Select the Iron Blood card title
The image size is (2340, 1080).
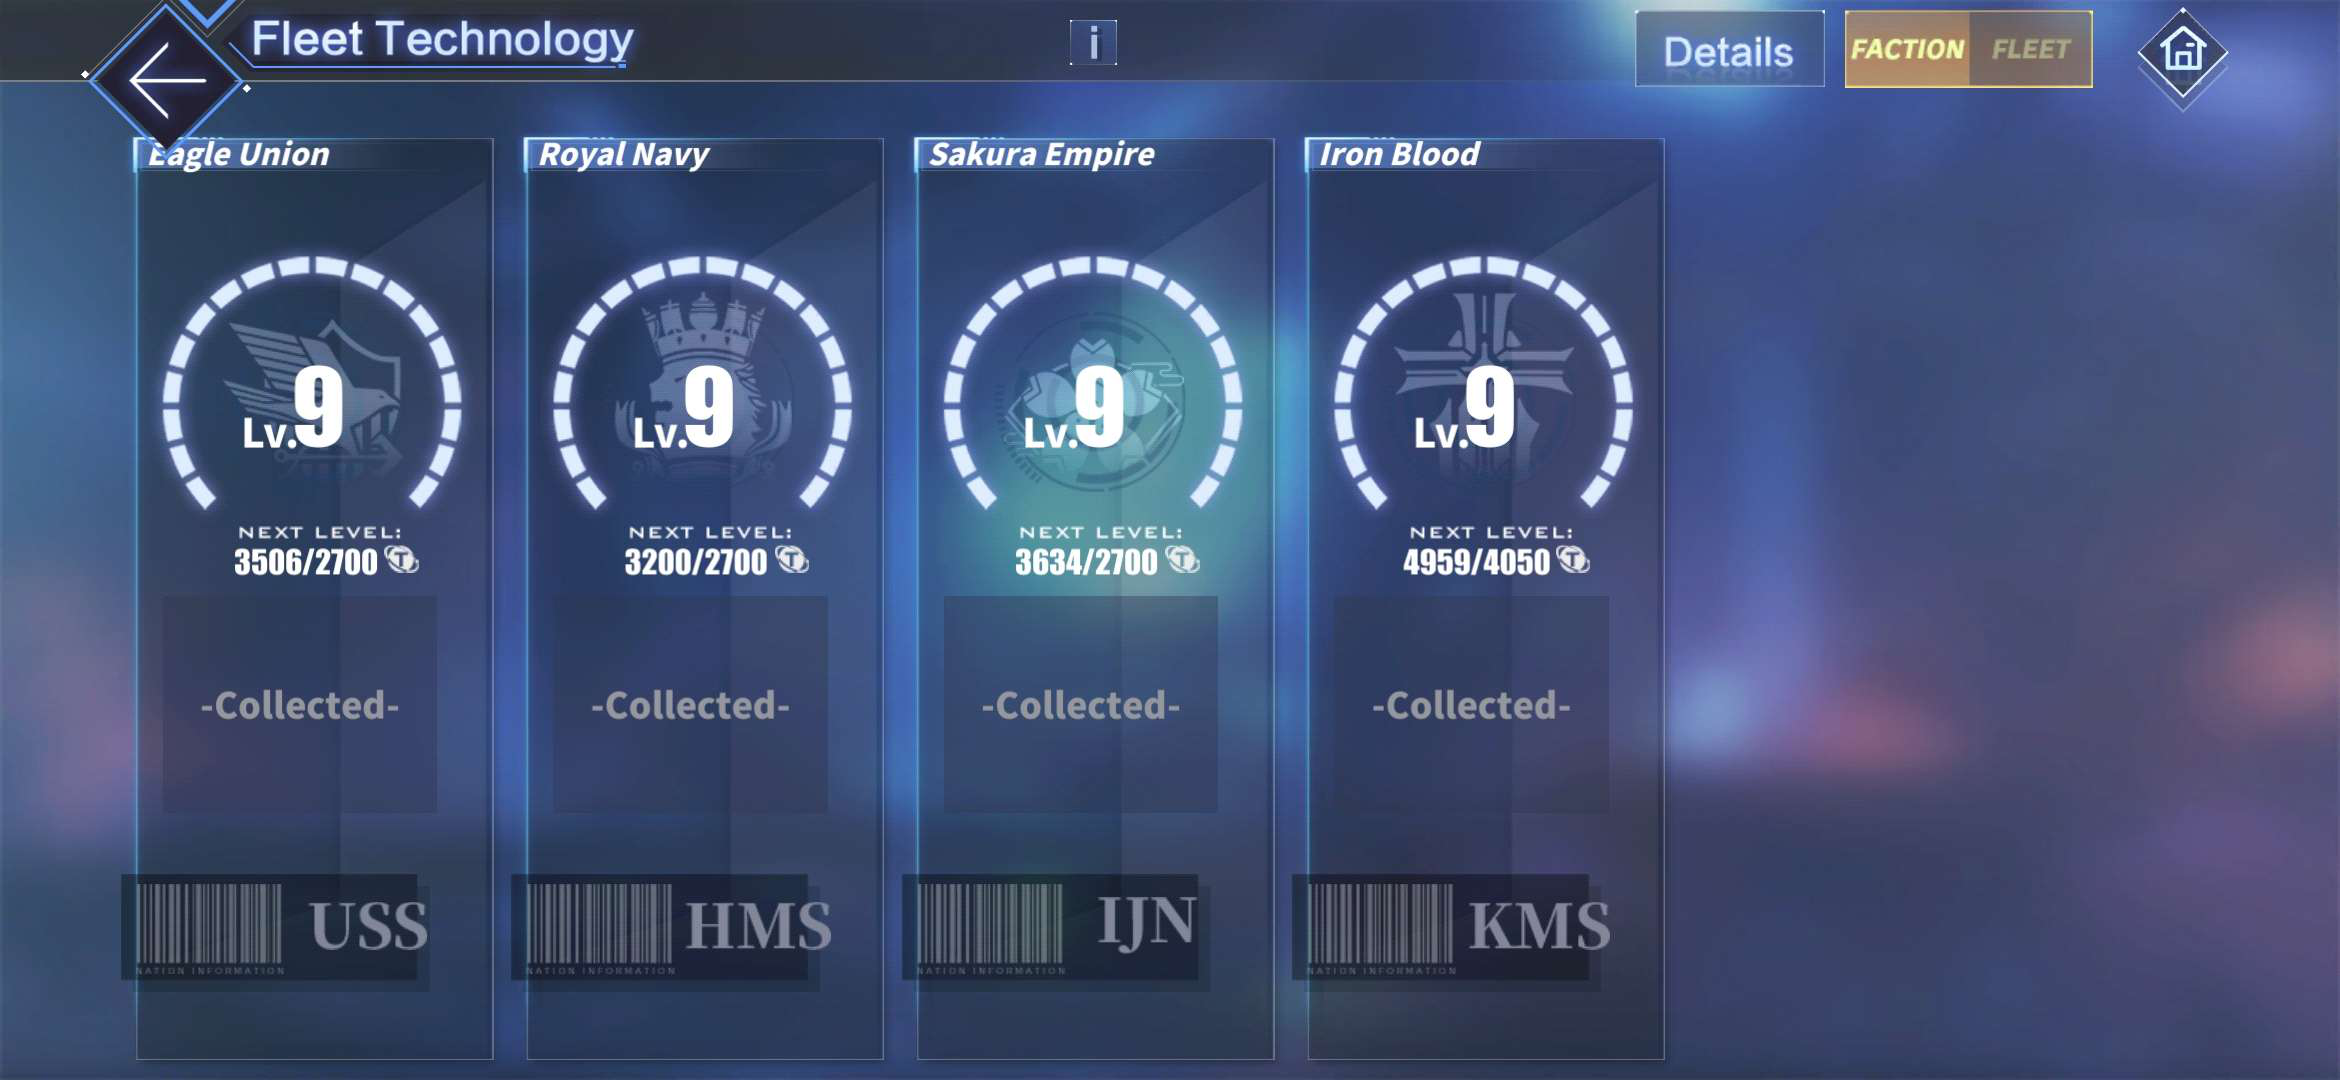1399,154
